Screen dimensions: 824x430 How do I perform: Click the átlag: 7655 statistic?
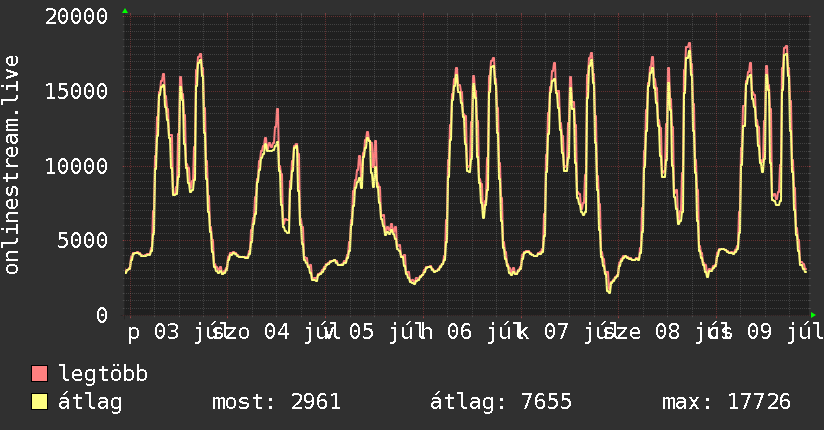pyautogui.click(x=501, y=402)
